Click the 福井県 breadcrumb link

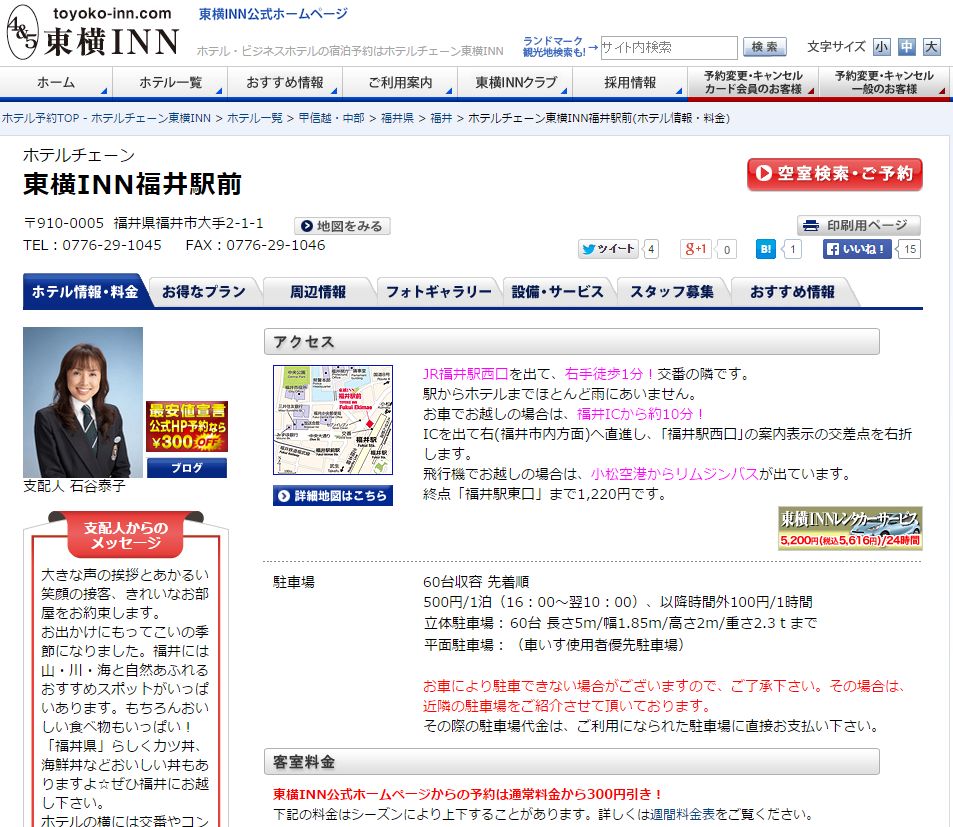coord(397,118)
